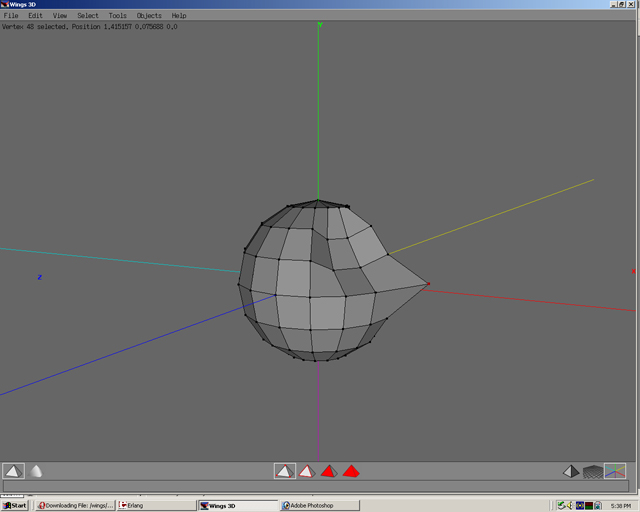Viewport: 640px width, 512px height.
Task: Select the smooth shading preview icon
Action: coord(36,471)
